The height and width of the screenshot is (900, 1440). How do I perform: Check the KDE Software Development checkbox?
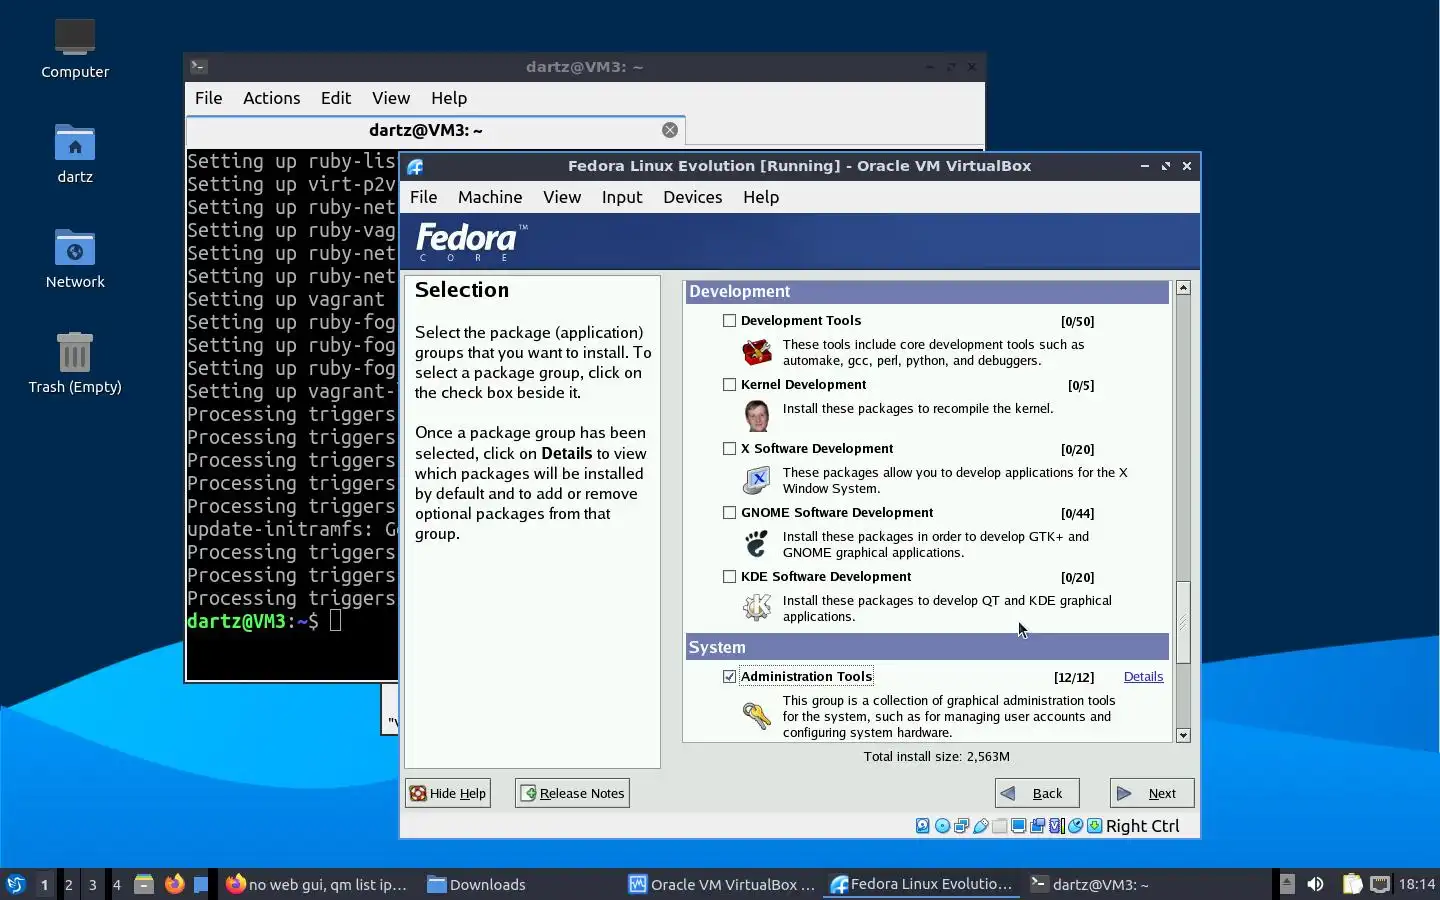pos(729,577)
